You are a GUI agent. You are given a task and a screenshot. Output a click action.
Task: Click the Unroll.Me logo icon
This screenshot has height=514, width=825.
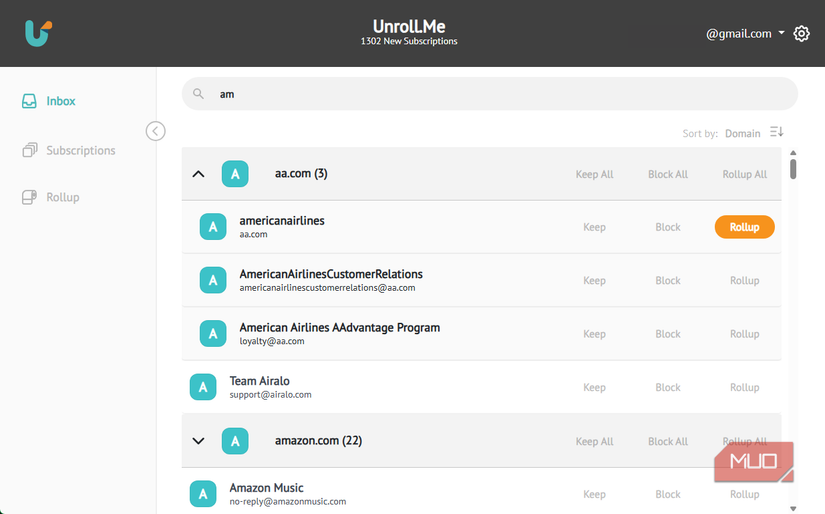point(38,33)
